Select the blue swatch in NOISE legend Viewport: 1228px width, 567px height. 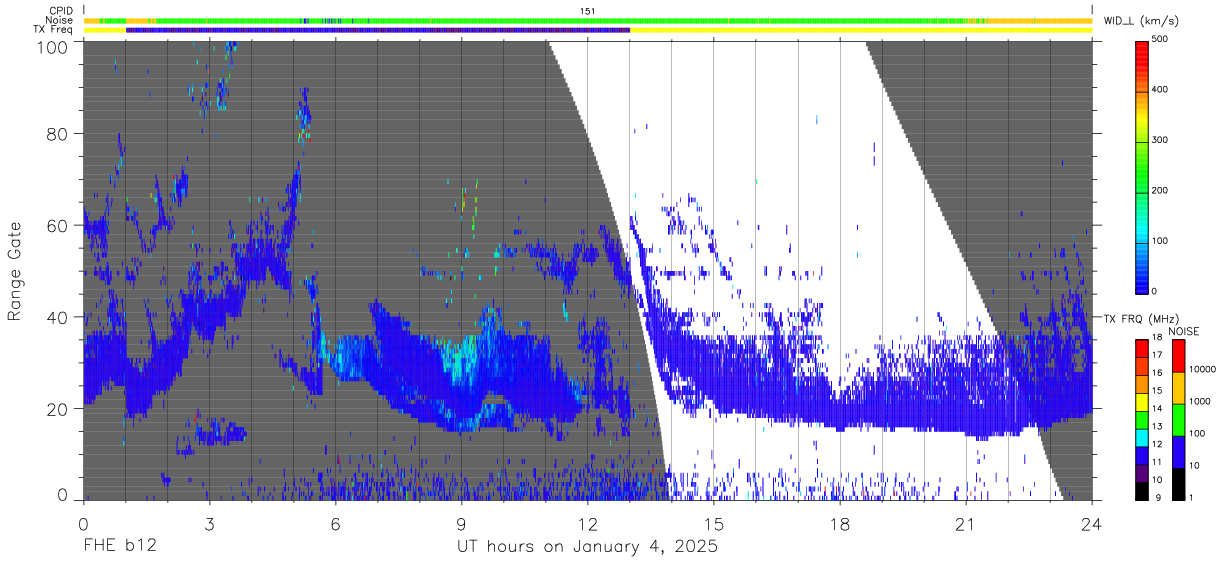tap(1178, 451)
